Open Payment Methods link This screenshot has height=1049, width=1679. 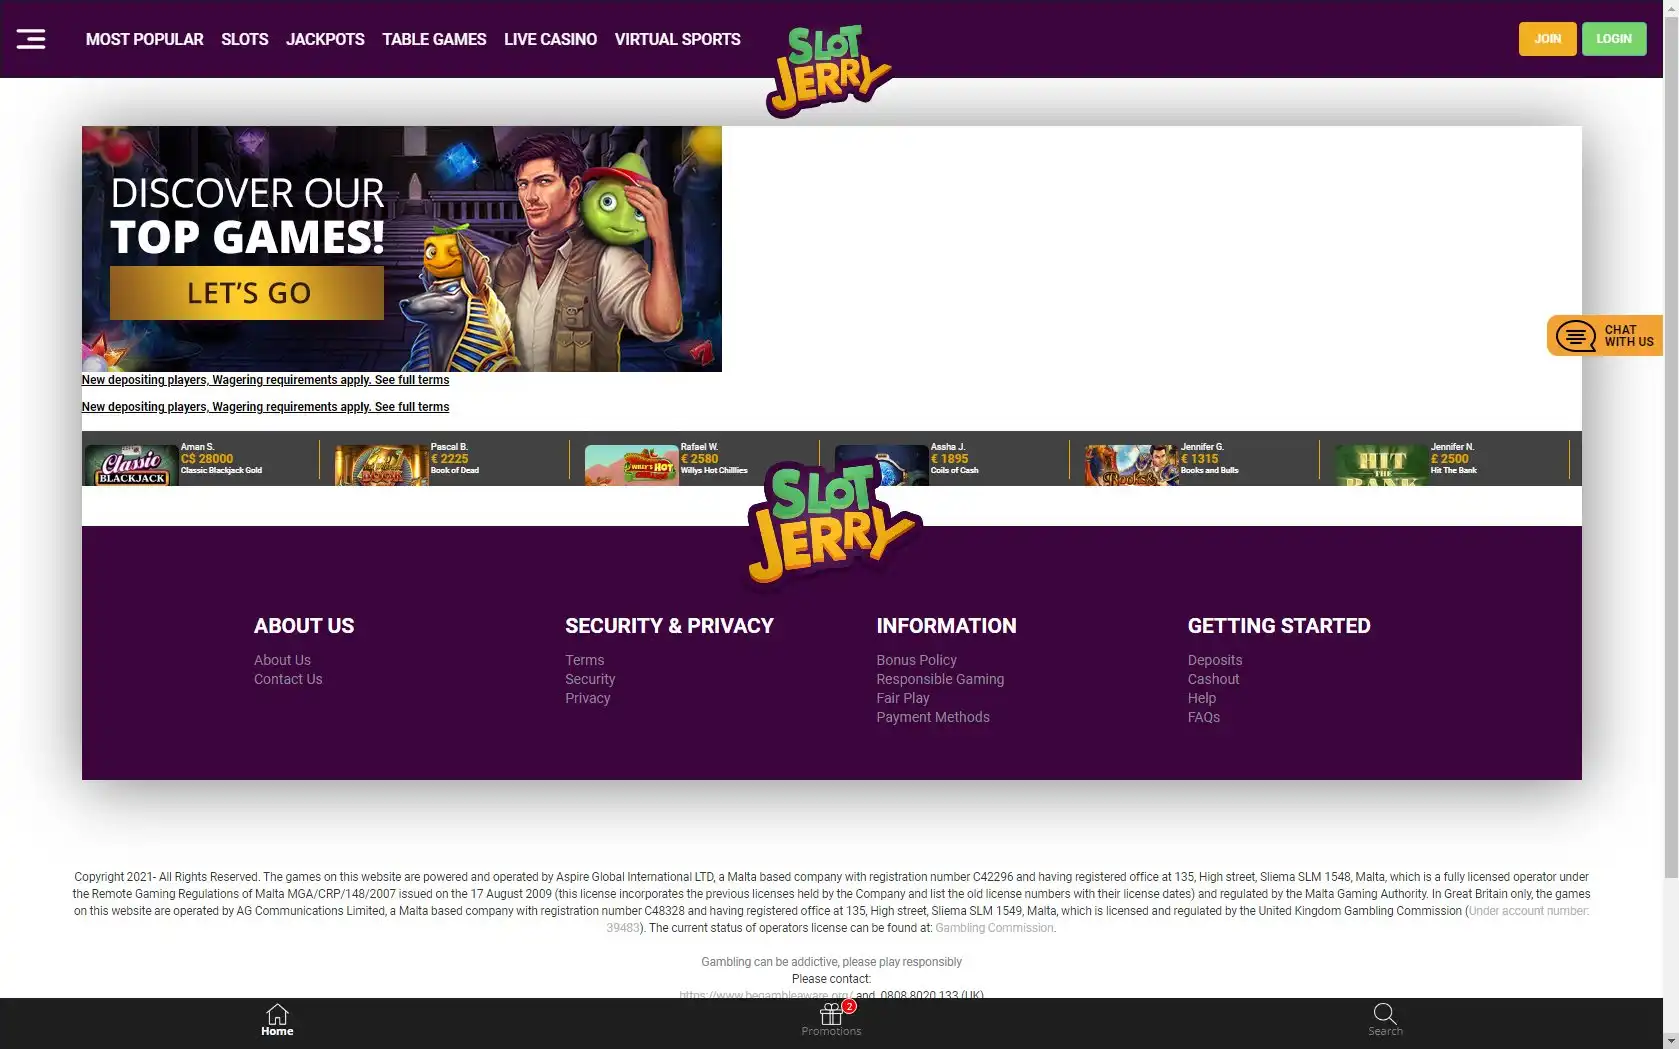[x=933, y=717]
